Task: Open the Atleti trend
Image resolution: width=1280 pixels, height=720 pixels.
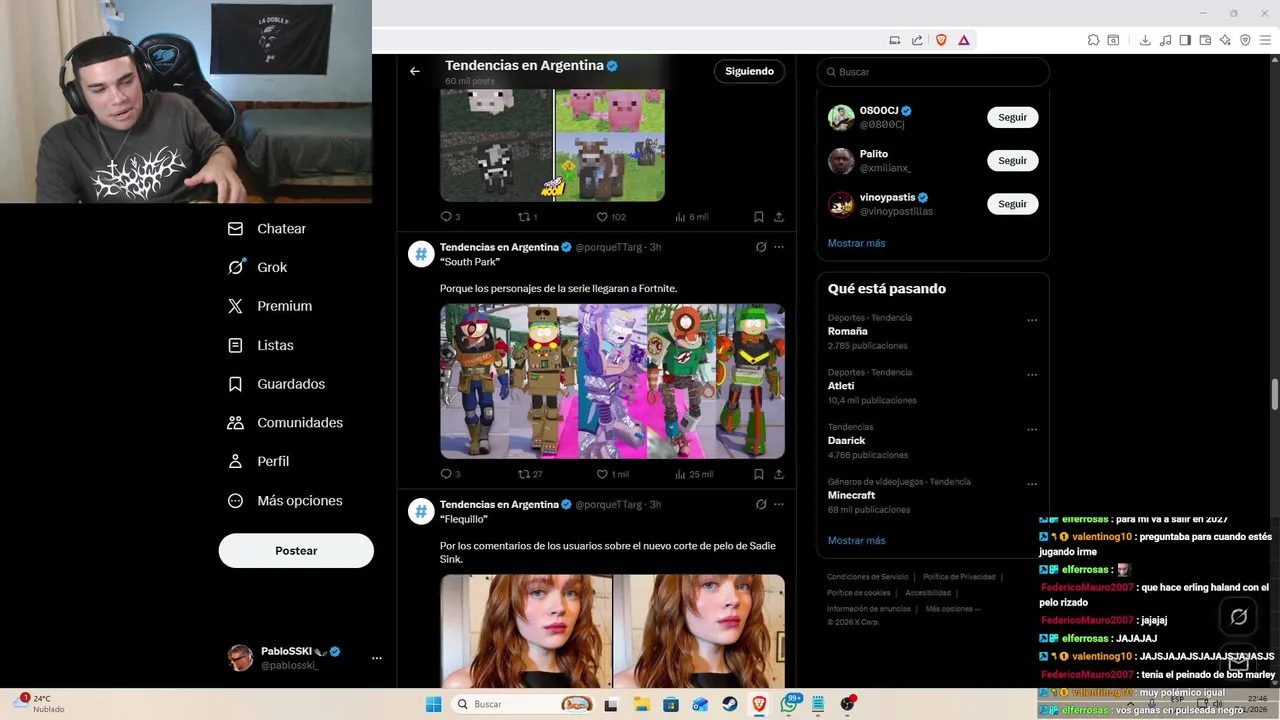Action: coord(841,386)
